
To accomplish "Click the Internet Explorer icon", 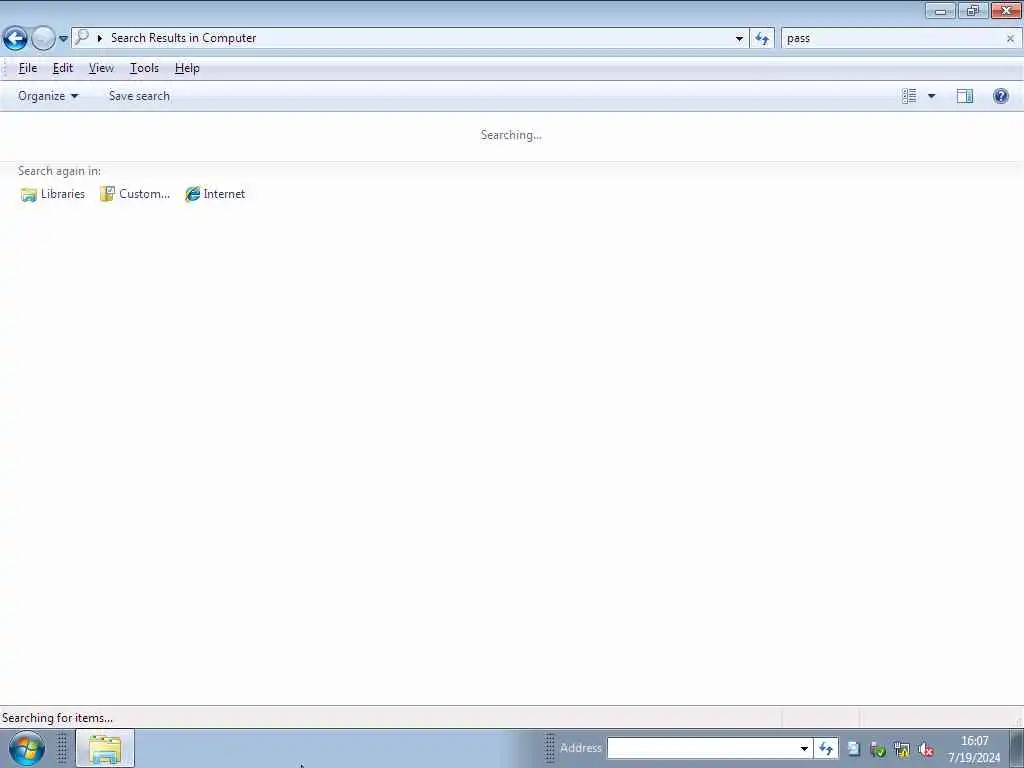I will click(x=193, y=194).
